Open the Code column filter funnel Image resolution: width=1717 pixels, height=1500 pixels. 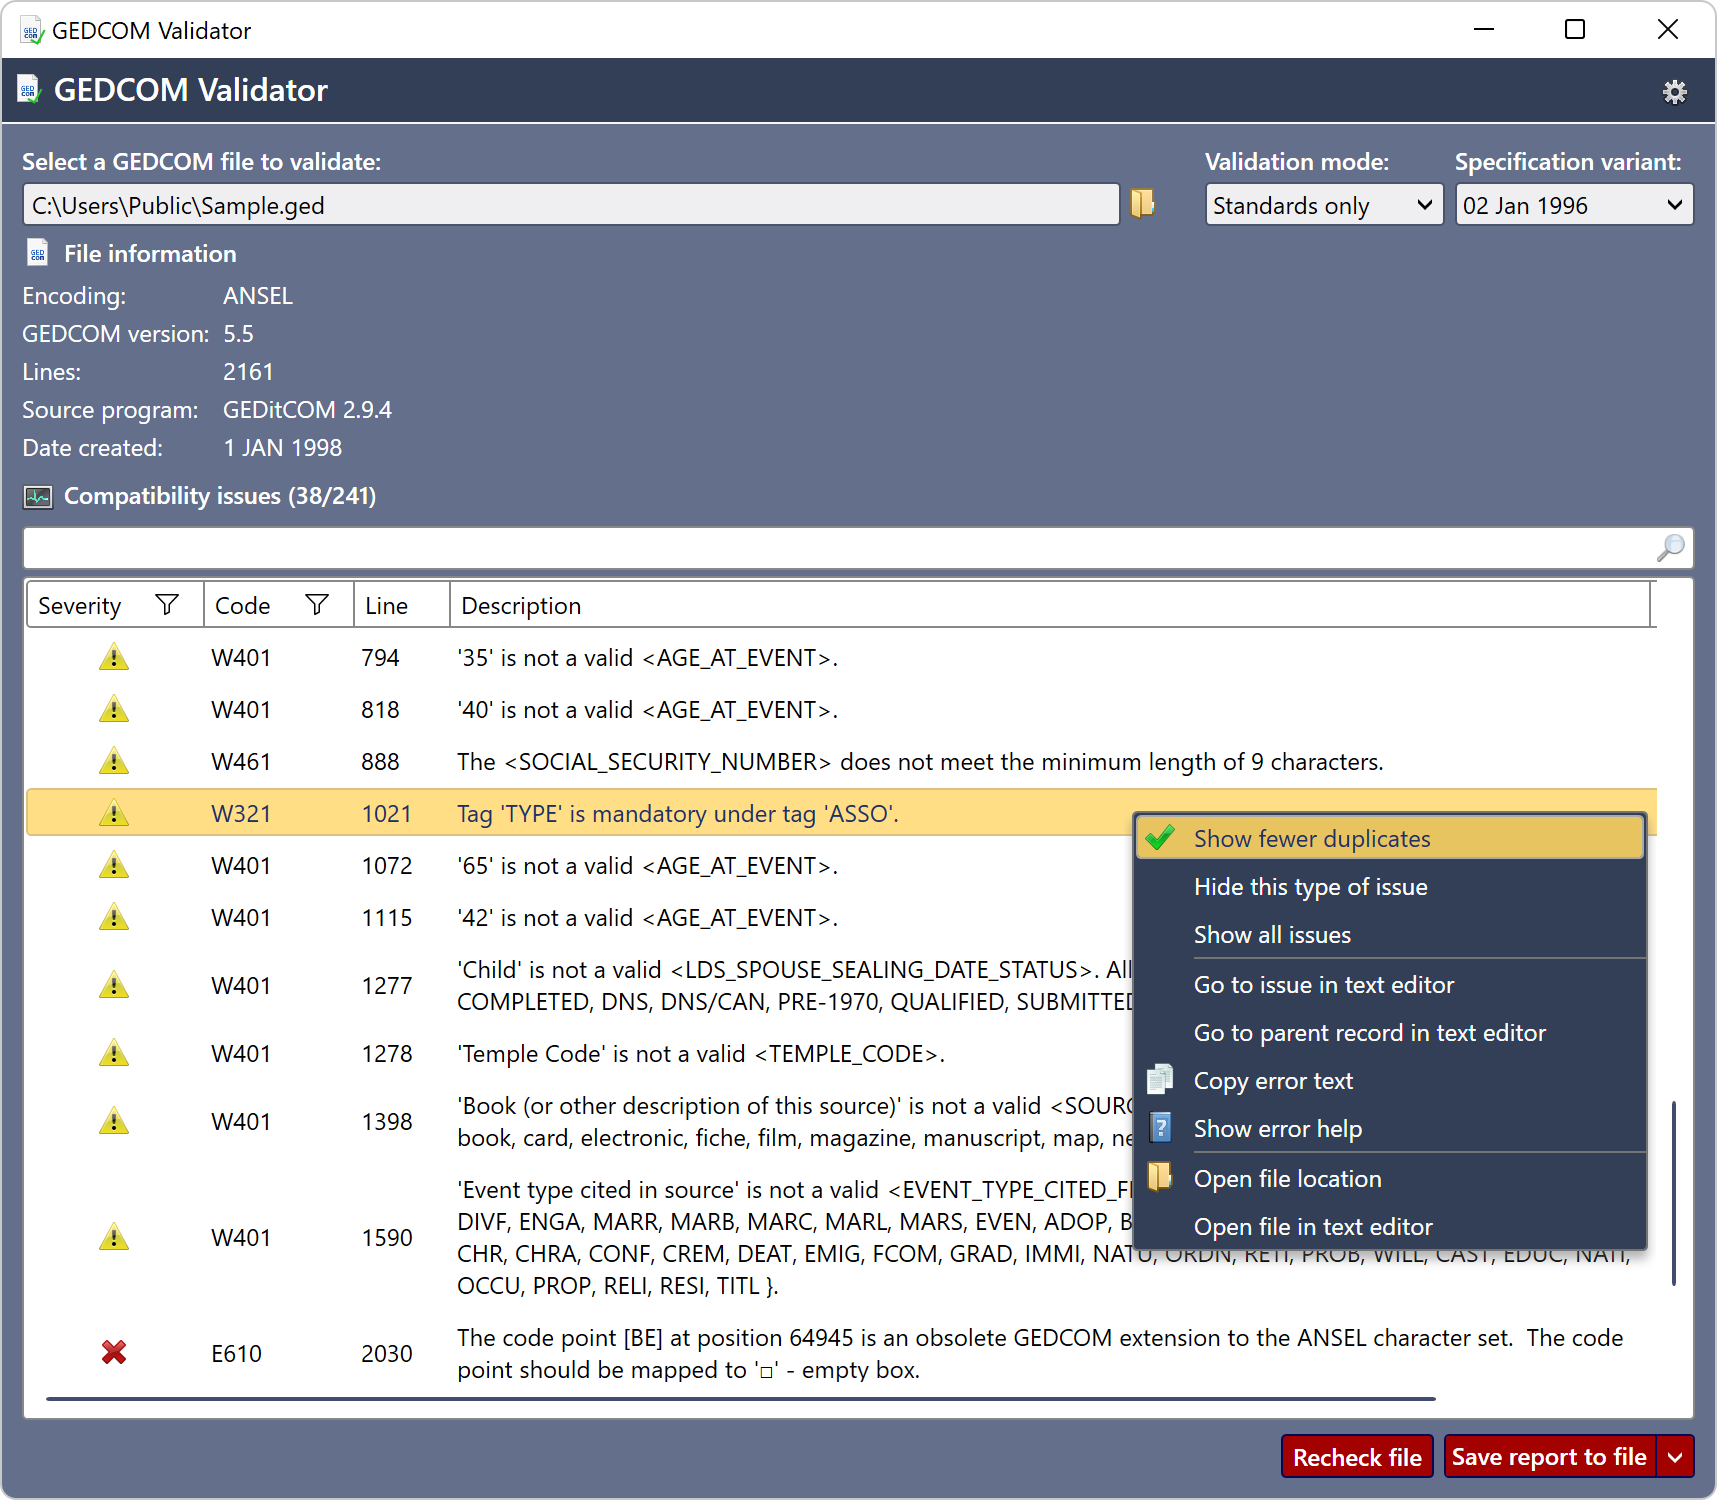point(318,604)
